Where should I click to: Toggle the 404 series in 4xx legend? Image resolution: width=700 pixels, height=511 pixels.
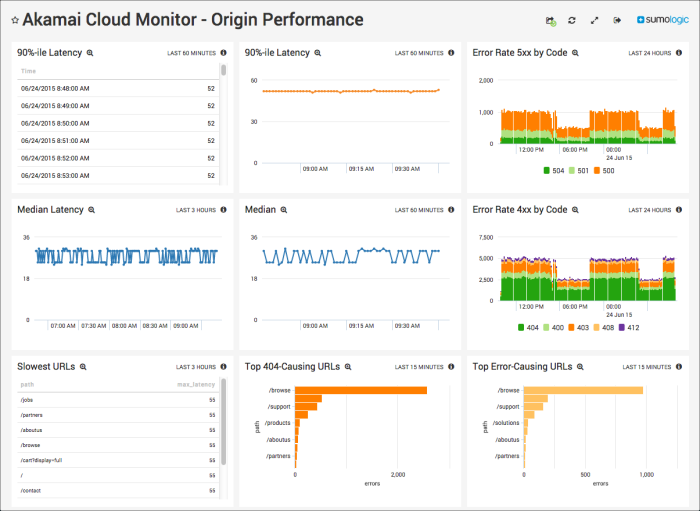pos(525,327)
